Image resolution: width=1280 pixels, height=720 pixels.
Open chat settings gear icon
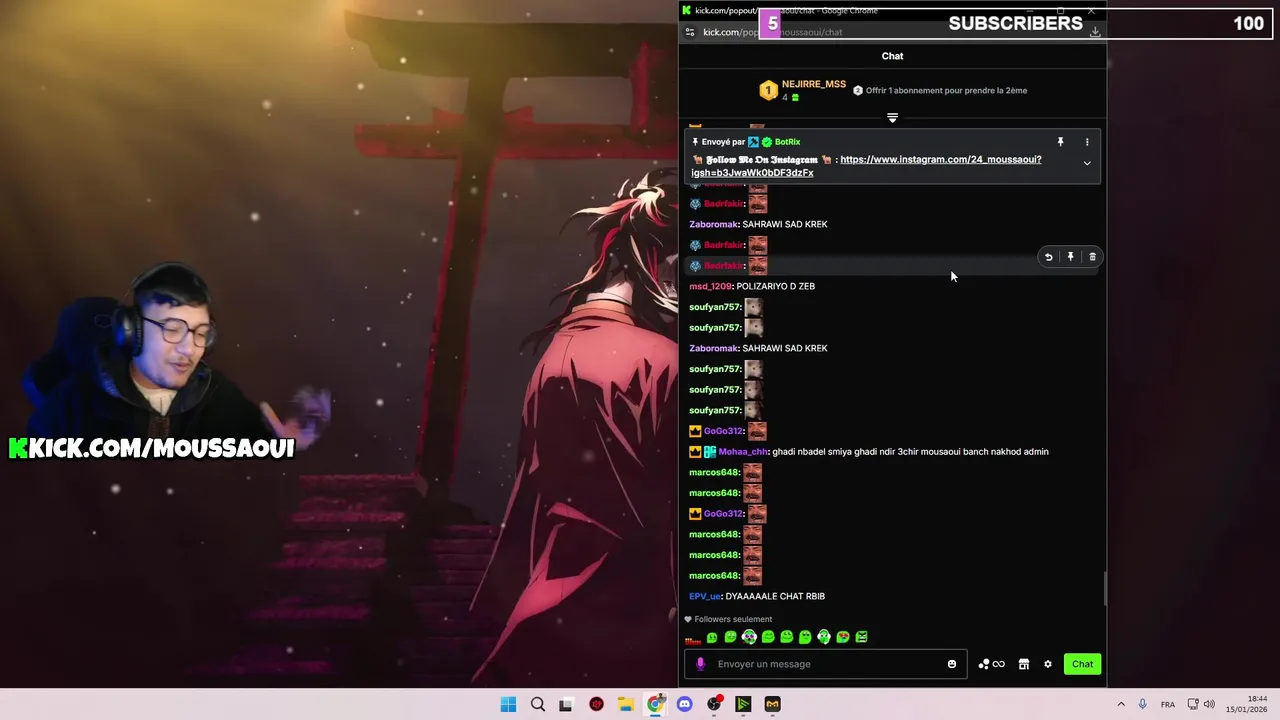pyautogui.click(x=1048, y=664)
